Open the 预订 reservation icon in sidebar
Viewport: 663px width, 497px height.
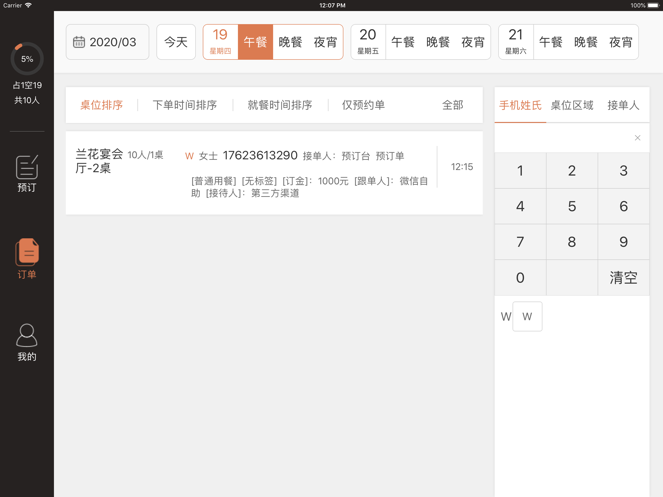(x=27, y=173)
